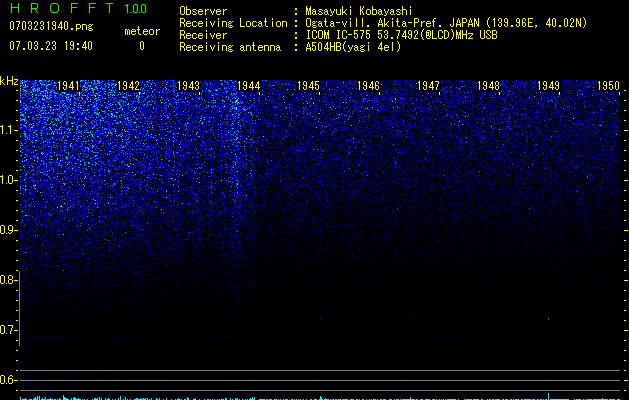
Task: Click the 1941 time marker
Action: [x=68, y=86]
